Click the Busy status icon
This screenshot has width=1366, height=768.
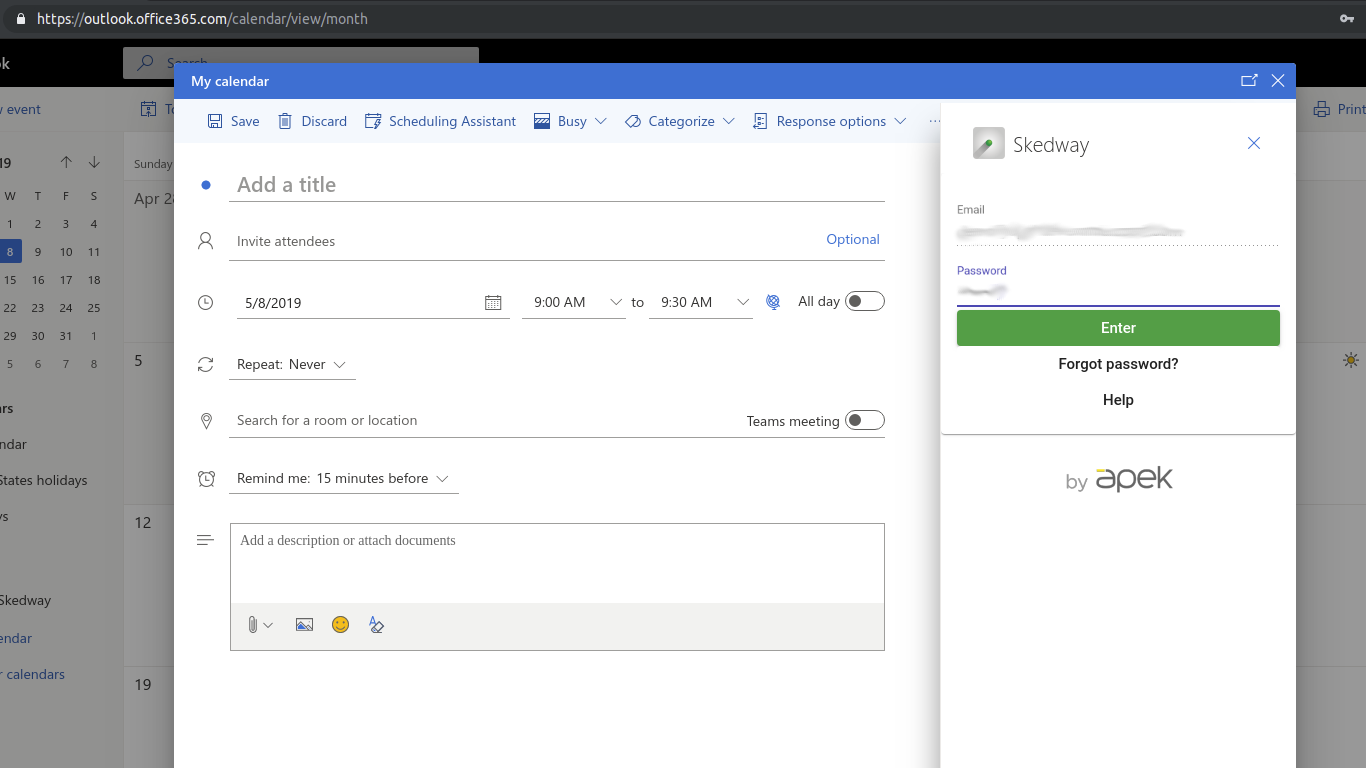(542, 121)
